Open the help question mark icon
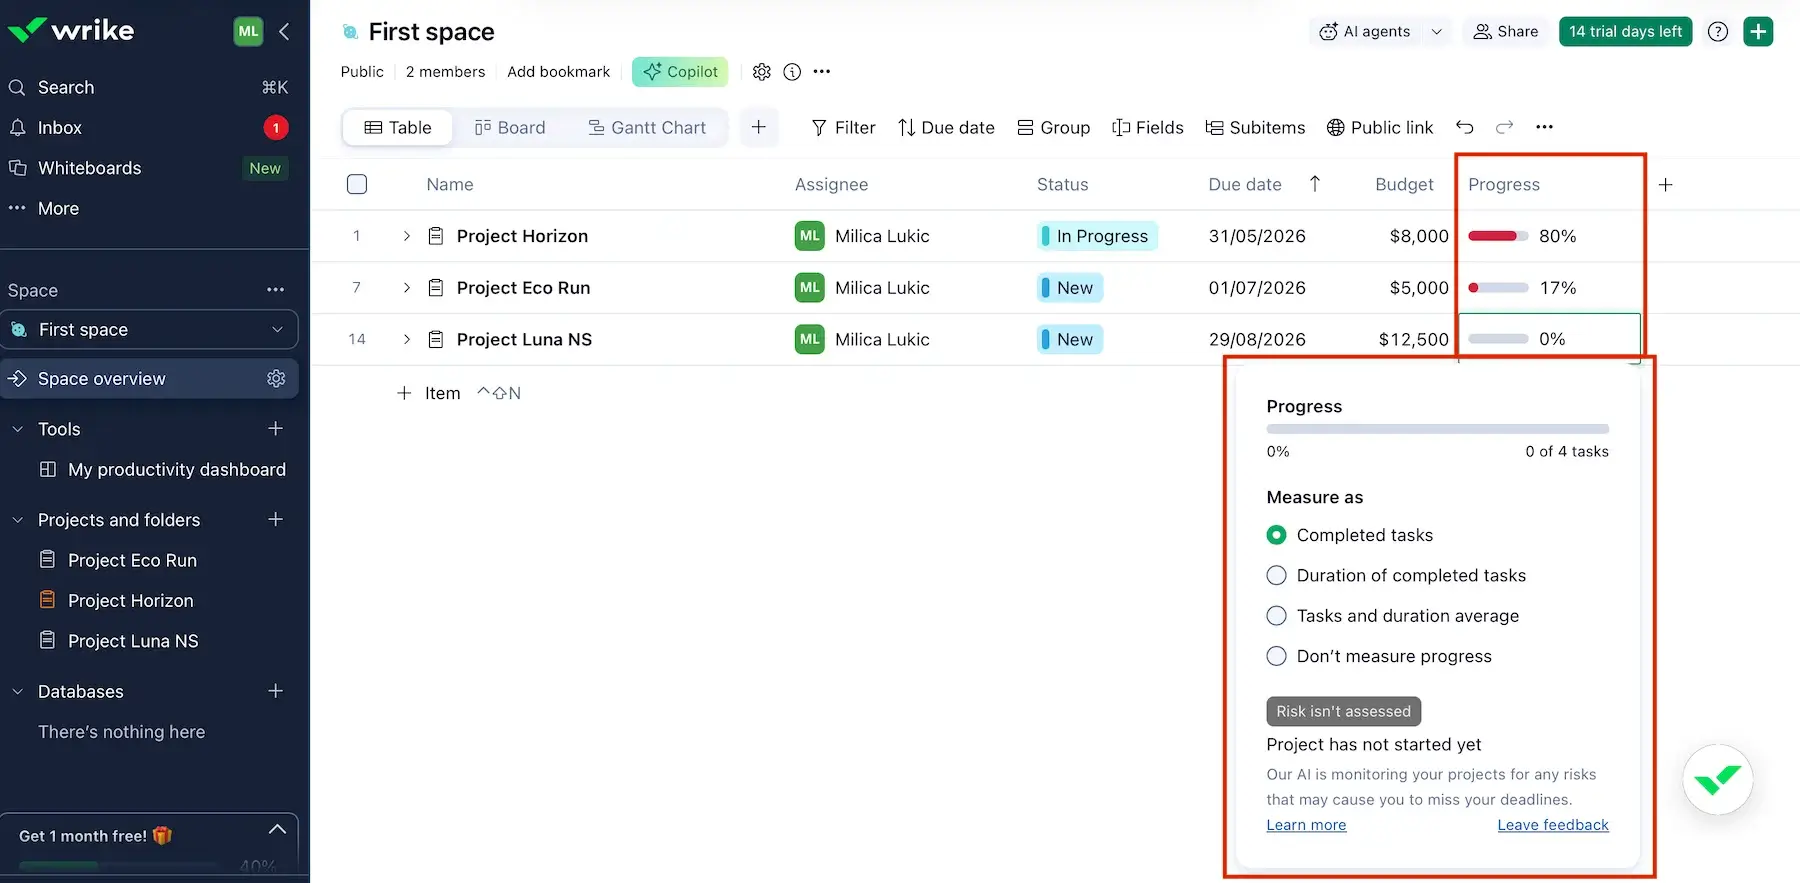This screenshot has height=883, width=1800. coord(1718,32)
